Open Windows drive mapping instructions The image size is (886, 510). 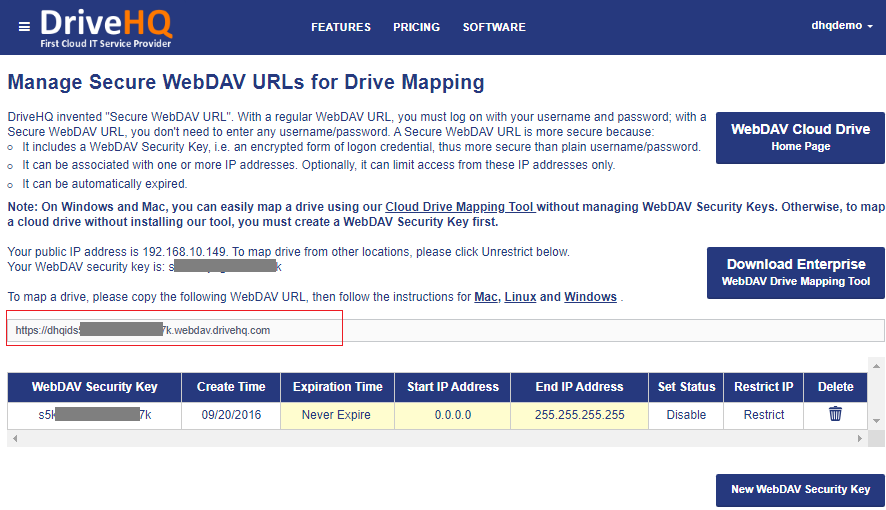tap(590, 297)
